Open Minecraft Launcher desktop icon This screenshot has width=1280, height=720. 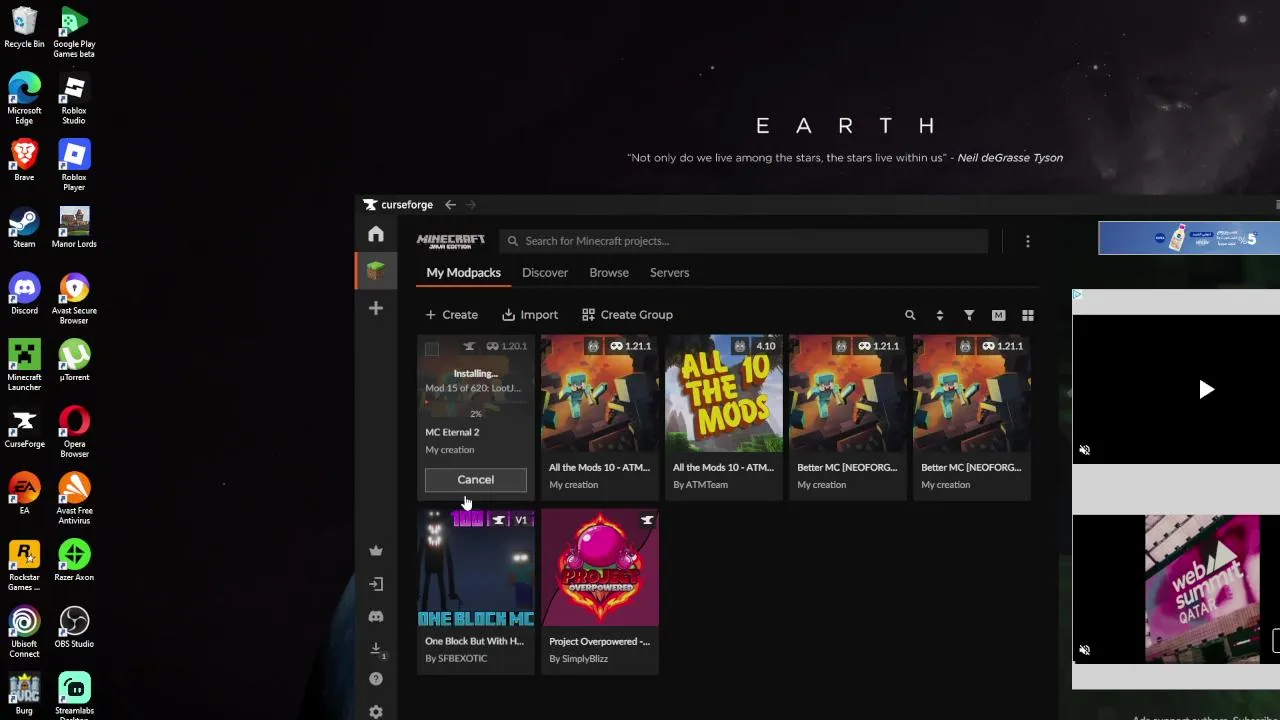point(24,365)
